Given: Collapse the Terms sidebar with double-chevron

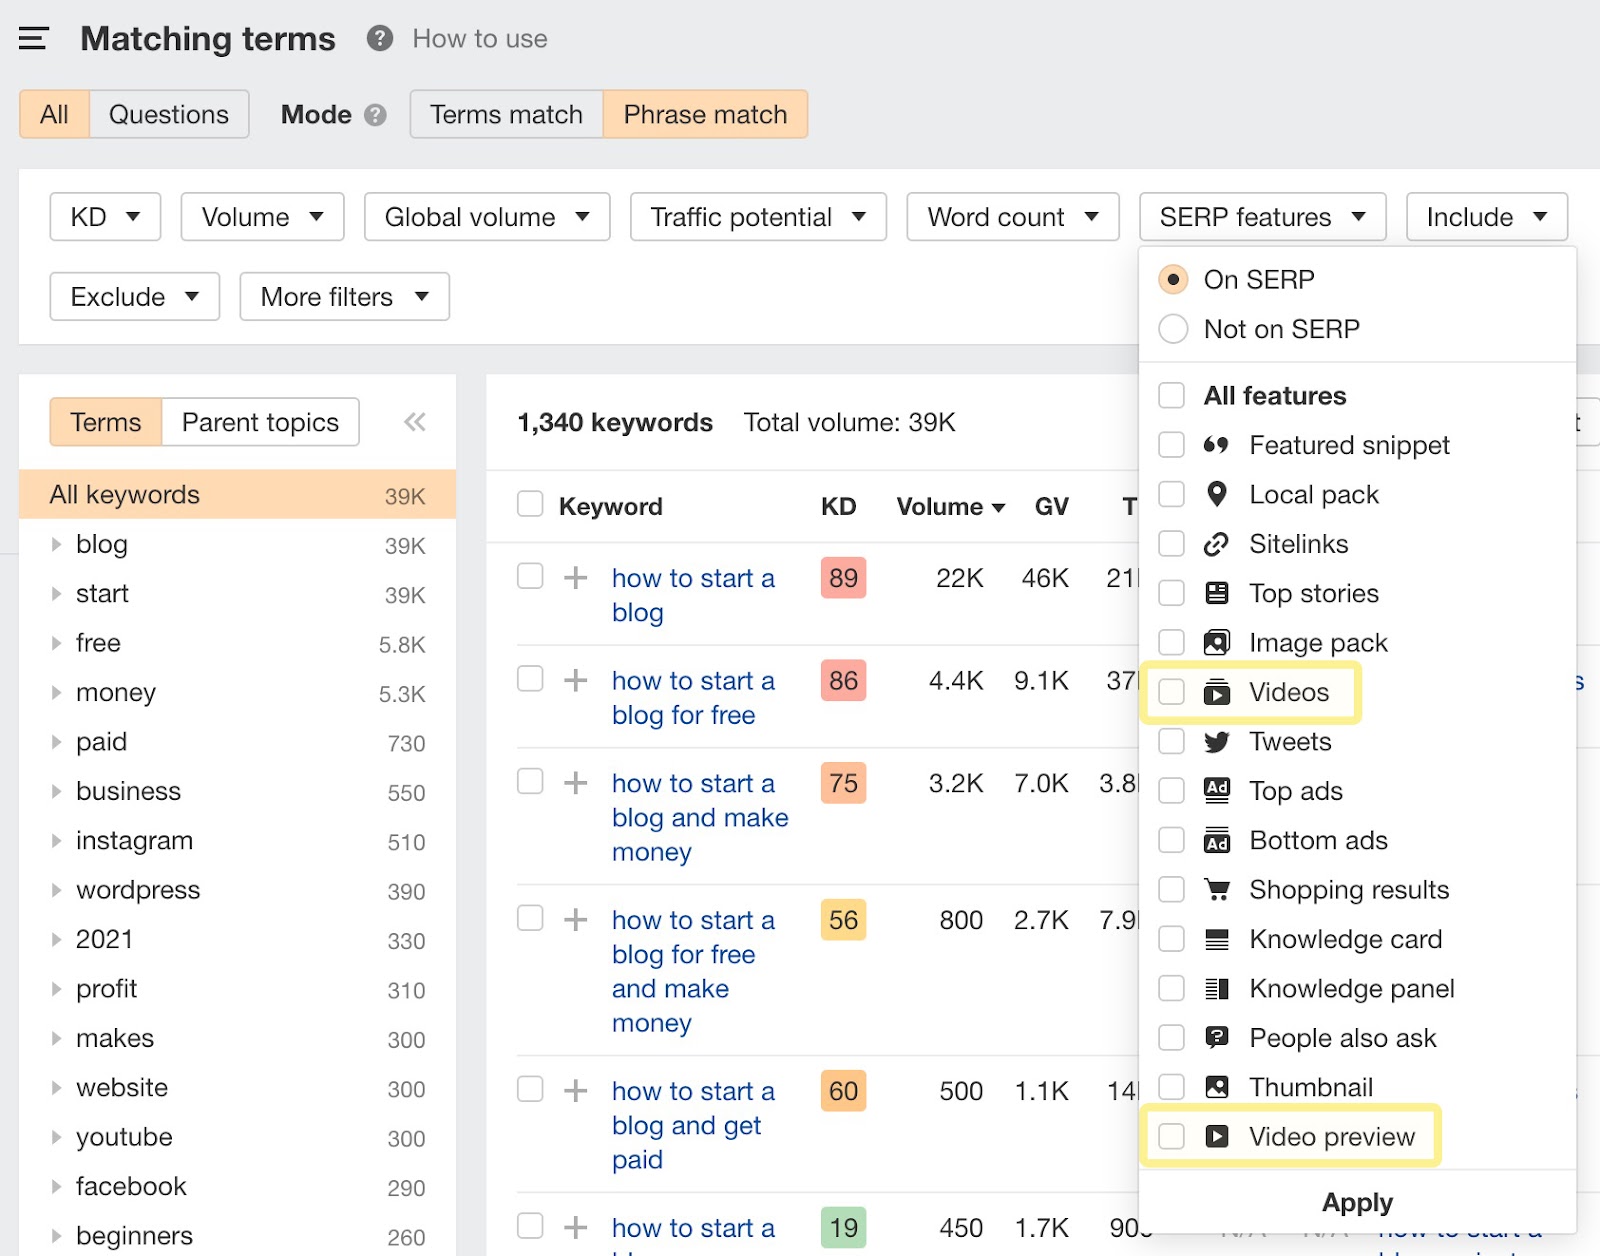Looking at the screenshot, I should click(414, 421).
